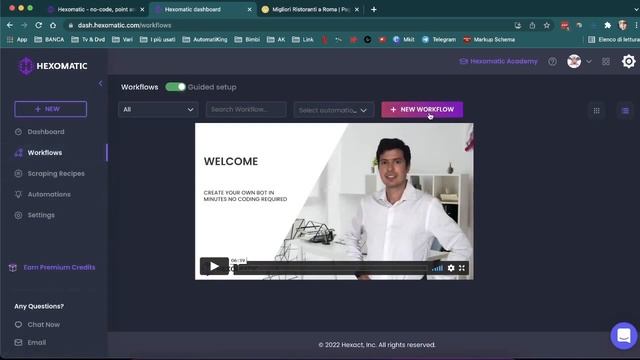Enter fullscreen on the welcome video
The image size is (640, 360).
pos(462,268)
